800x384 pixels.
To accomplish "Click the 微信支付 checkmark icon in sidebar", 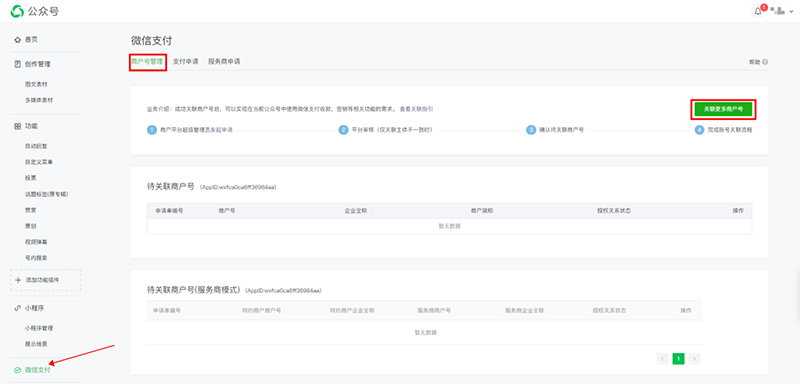I will pyautogui.click(x=18, y=370).
